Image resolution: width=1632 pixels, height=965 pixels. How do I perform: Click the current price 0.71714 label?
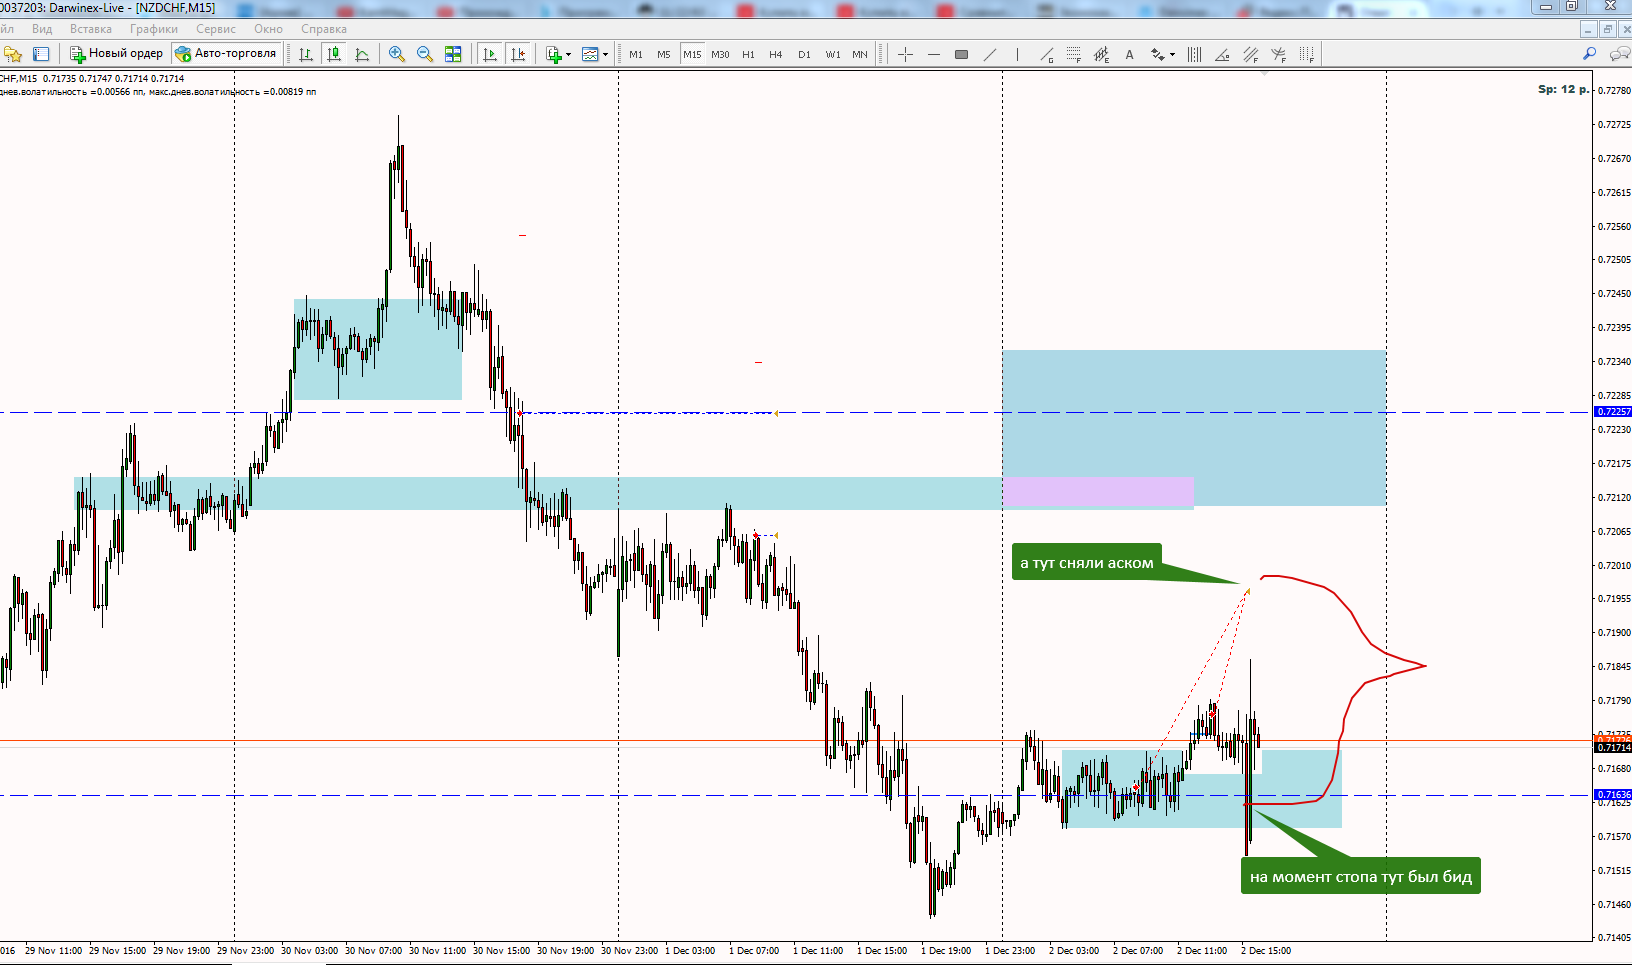click(1613, 748)
